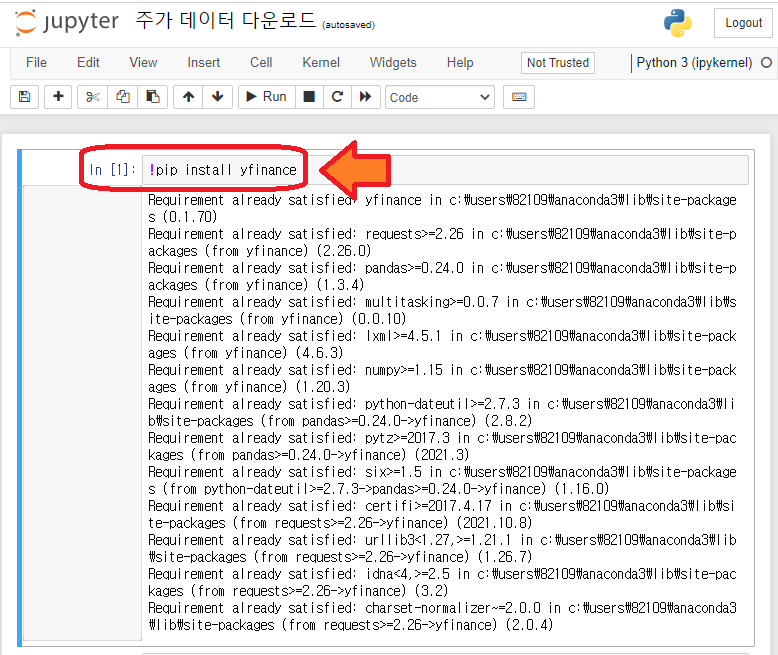
Task: Run the current cell
Action: [267, 97]
